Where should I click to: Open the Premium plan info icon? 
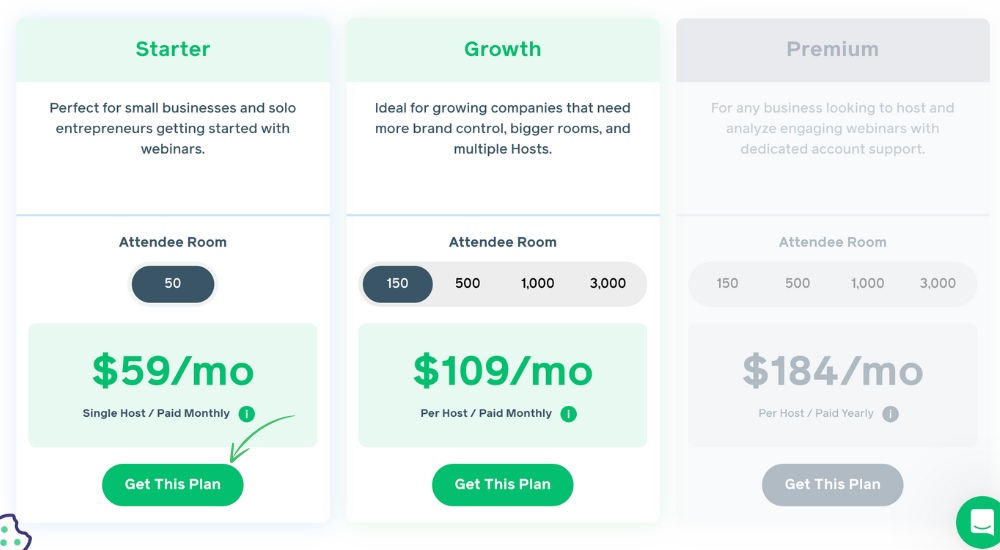890,413
